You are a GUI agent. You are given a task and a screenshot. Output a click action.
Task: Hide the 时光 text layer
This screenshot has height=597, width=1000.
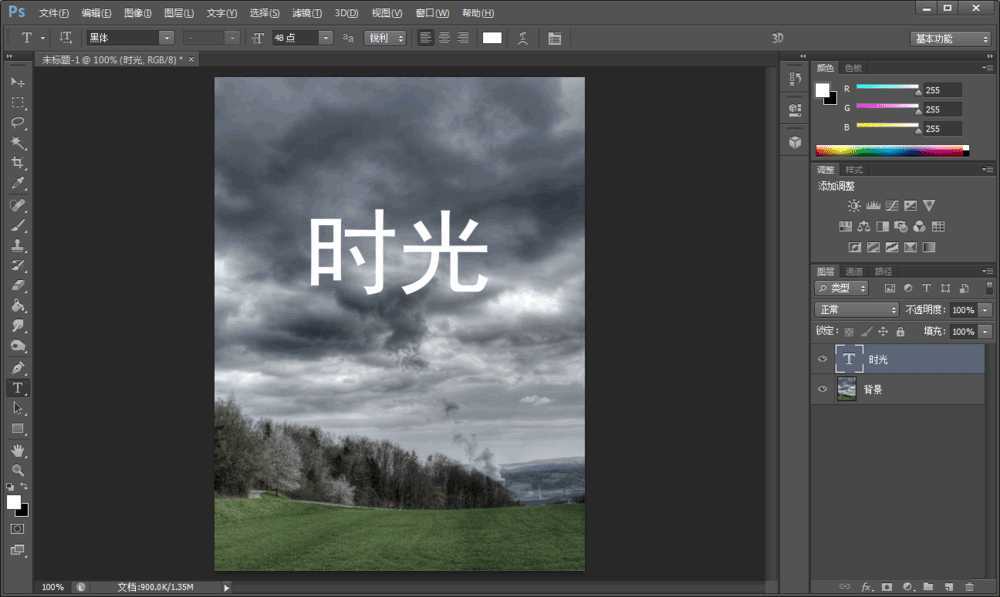[822, 359]
